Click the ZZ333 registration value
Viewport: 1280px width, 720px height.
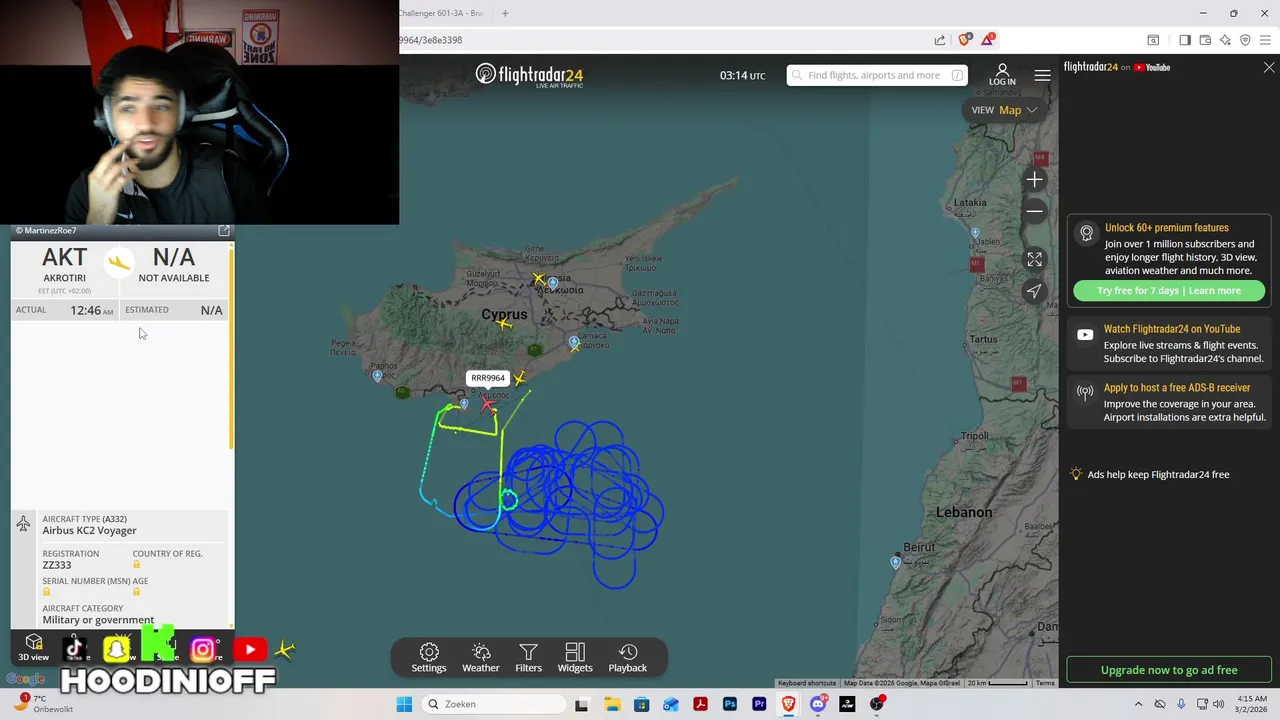57,565
